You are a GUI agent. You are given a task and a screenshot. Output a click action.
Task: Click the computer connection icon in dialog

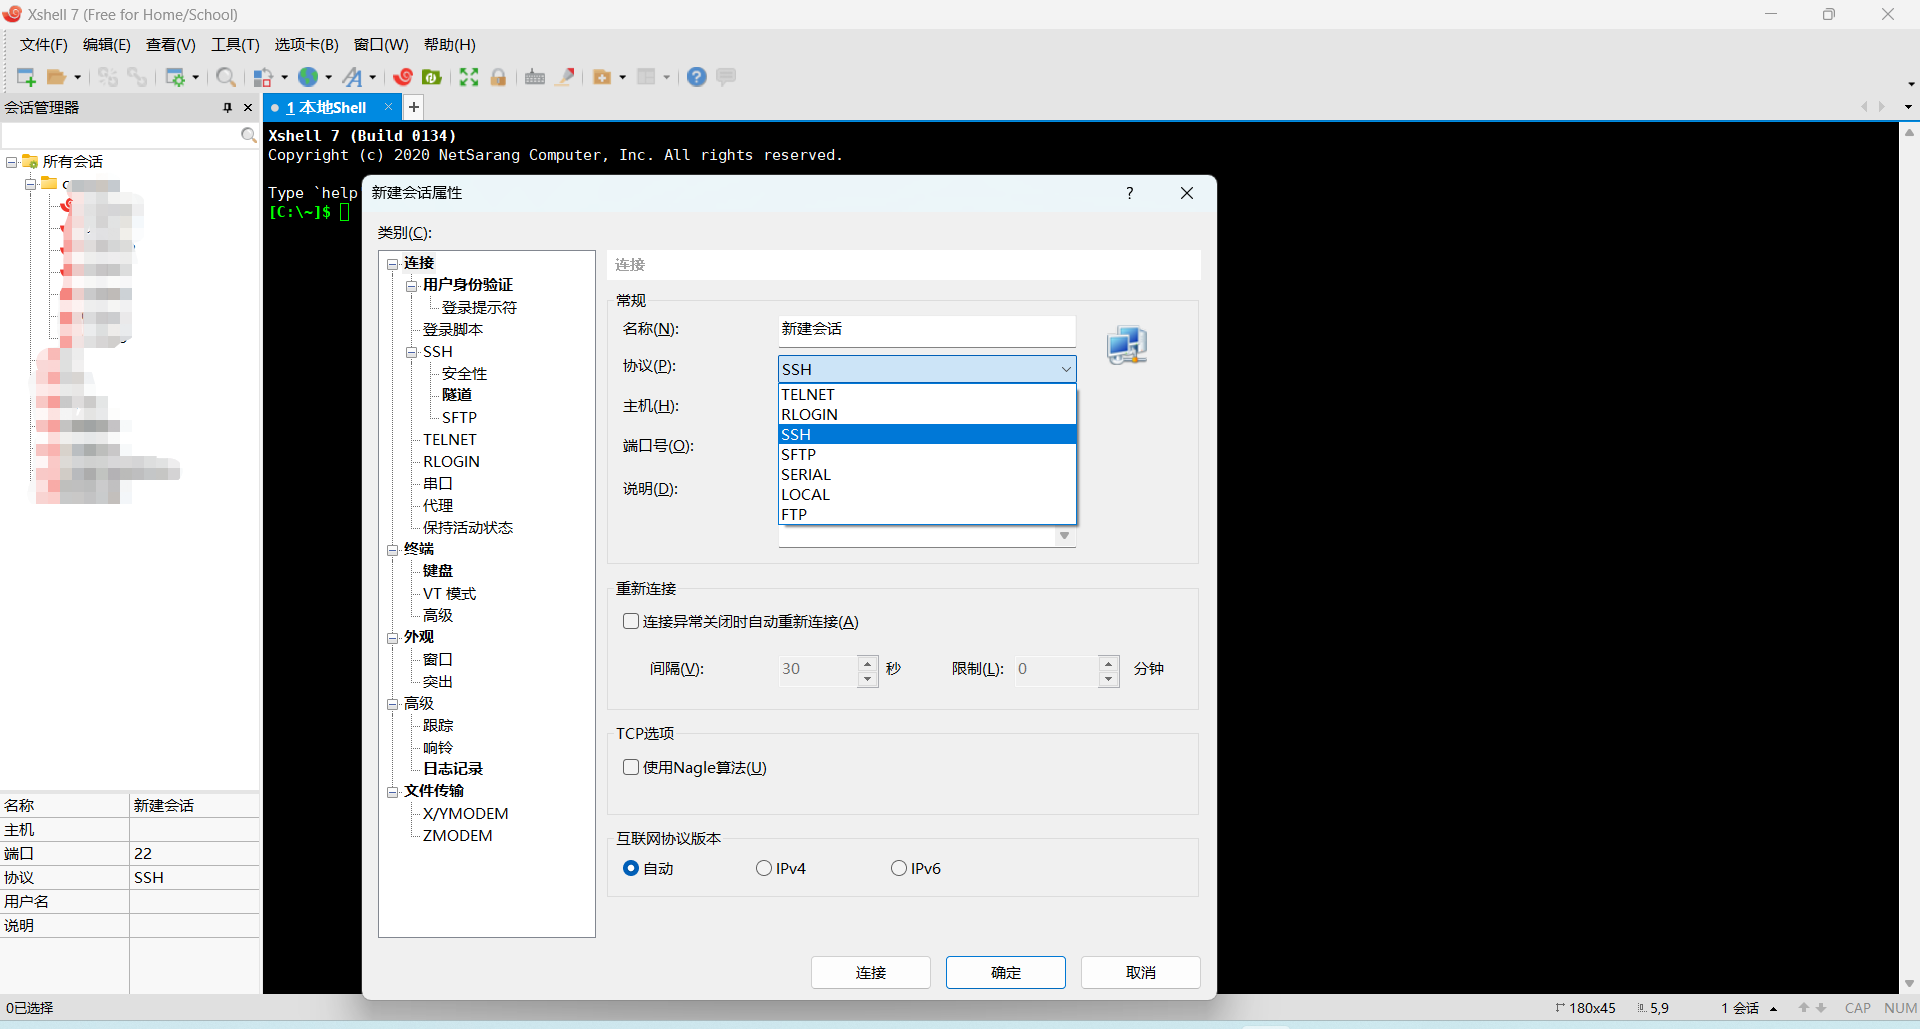pyautogui.click(x=1127, y=345)
